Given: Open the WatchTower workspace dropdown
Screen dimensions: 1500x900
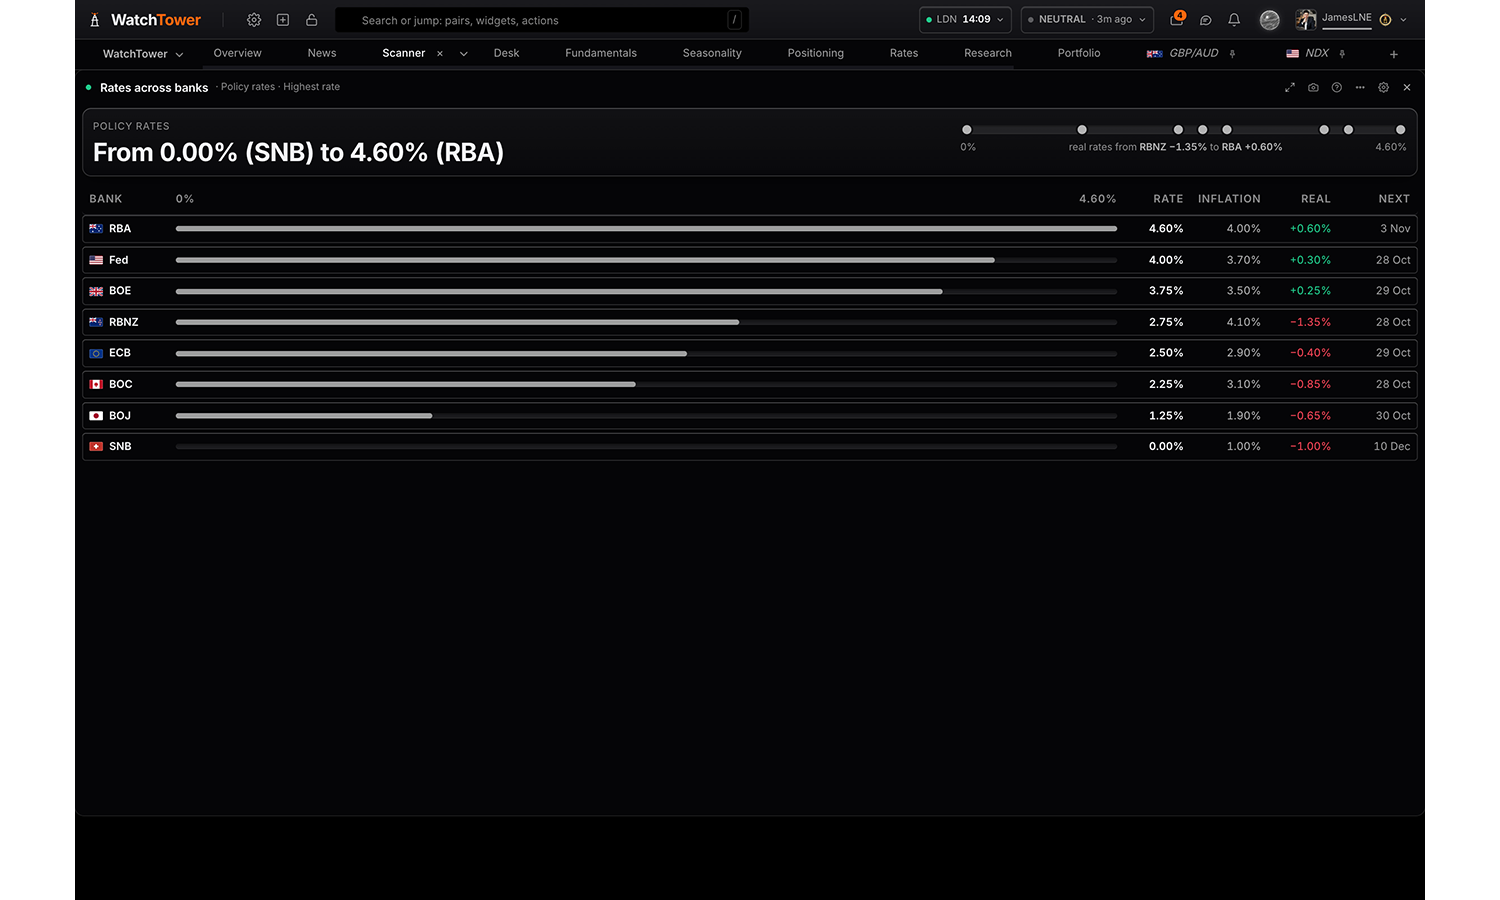Looking at the screenshot, I should (x=143, y=54).
